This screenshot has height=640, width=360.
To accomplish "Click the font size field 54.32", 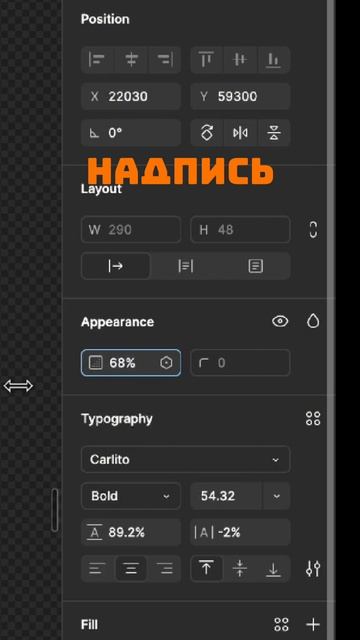I will click(227, 496).
